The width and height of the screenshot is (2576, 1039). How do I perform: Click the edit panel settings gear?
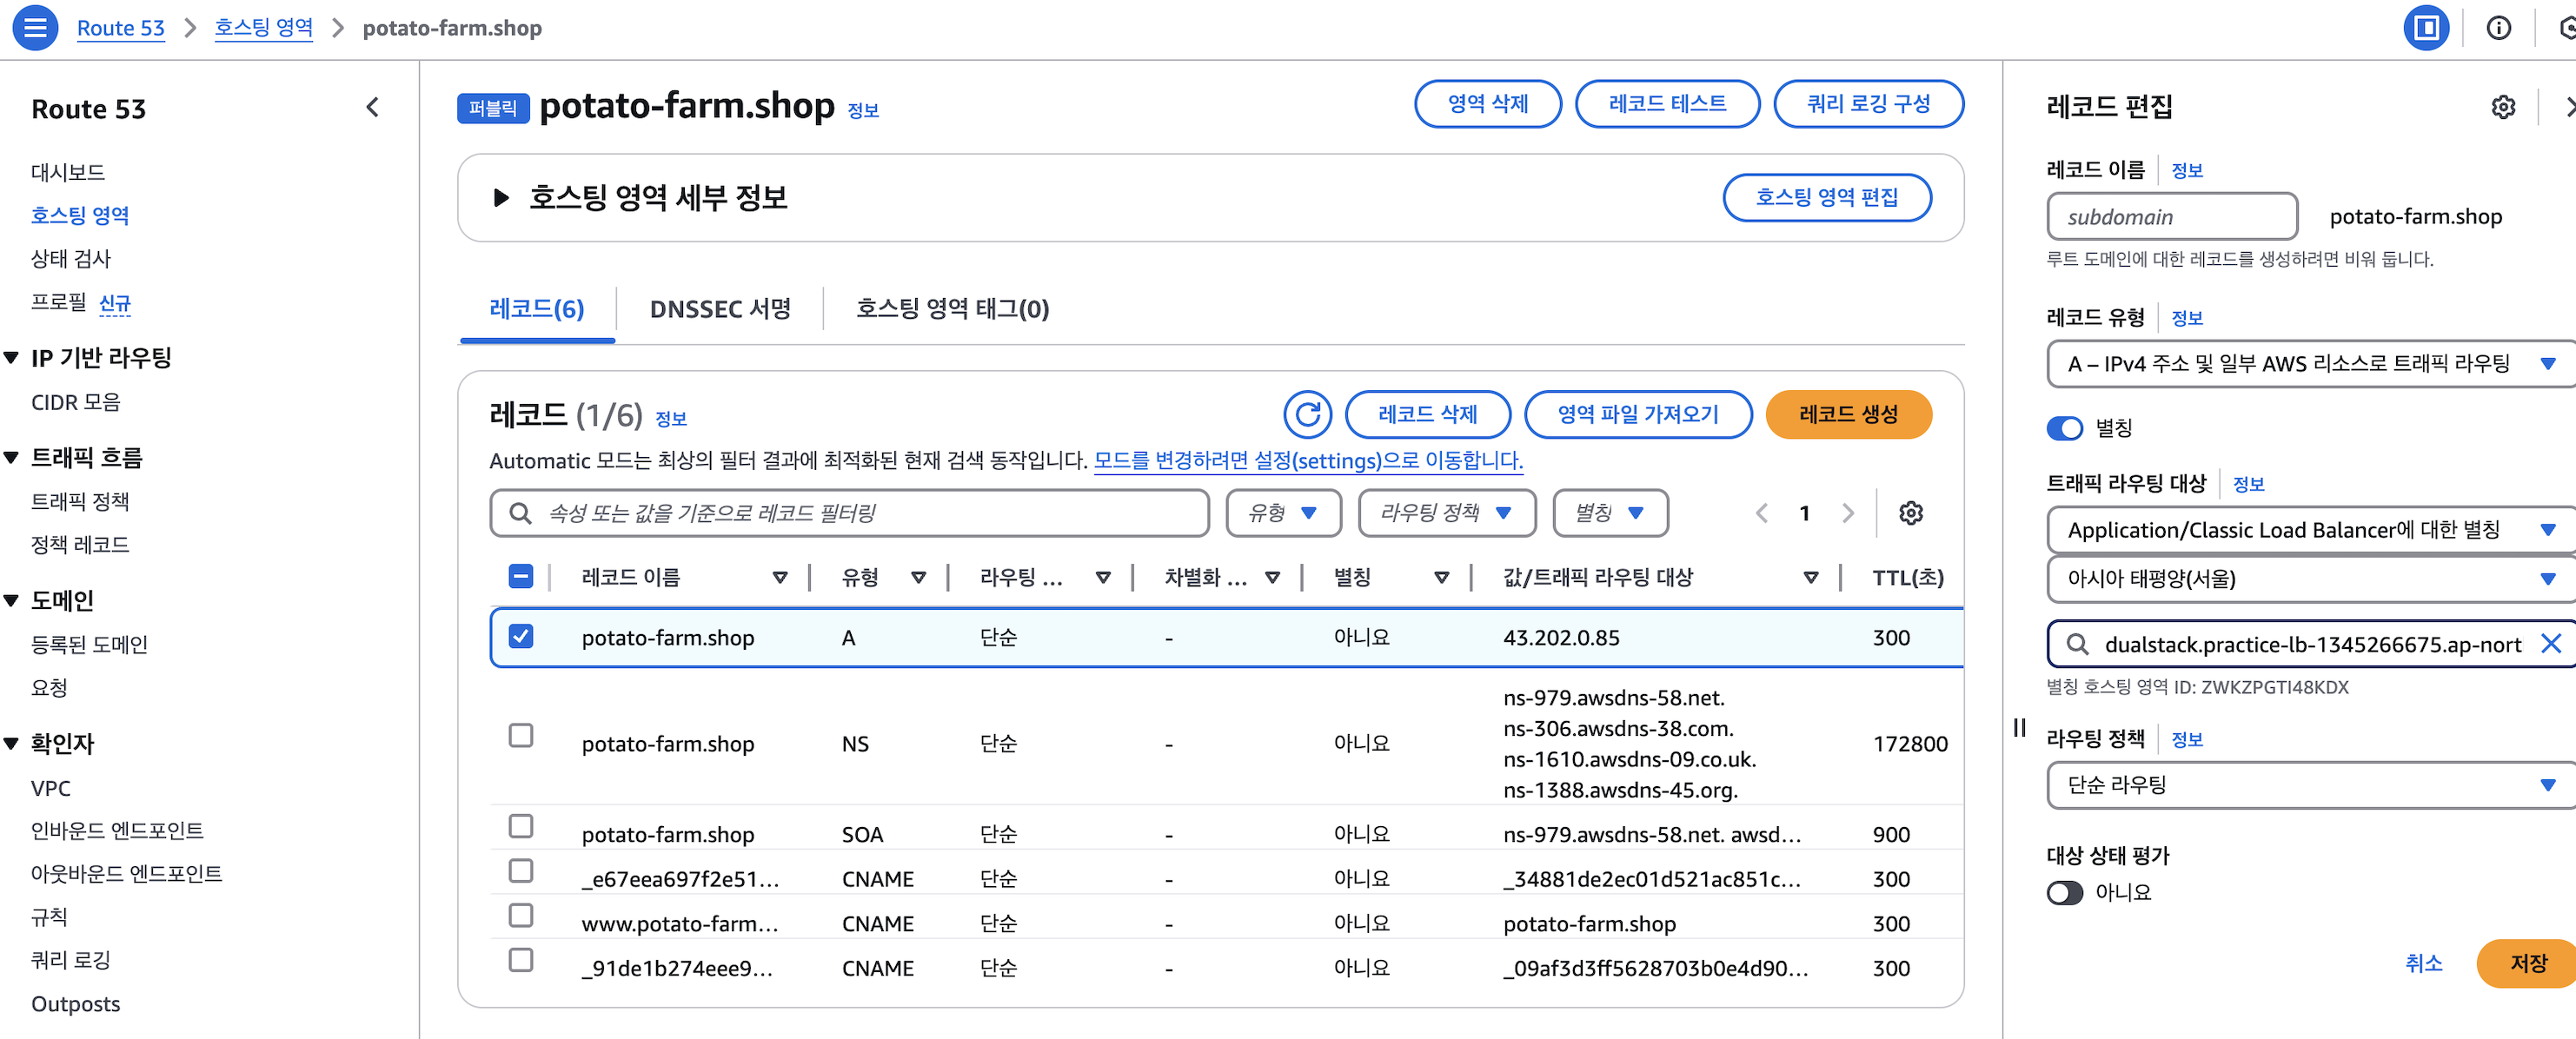coord(2502,107)
